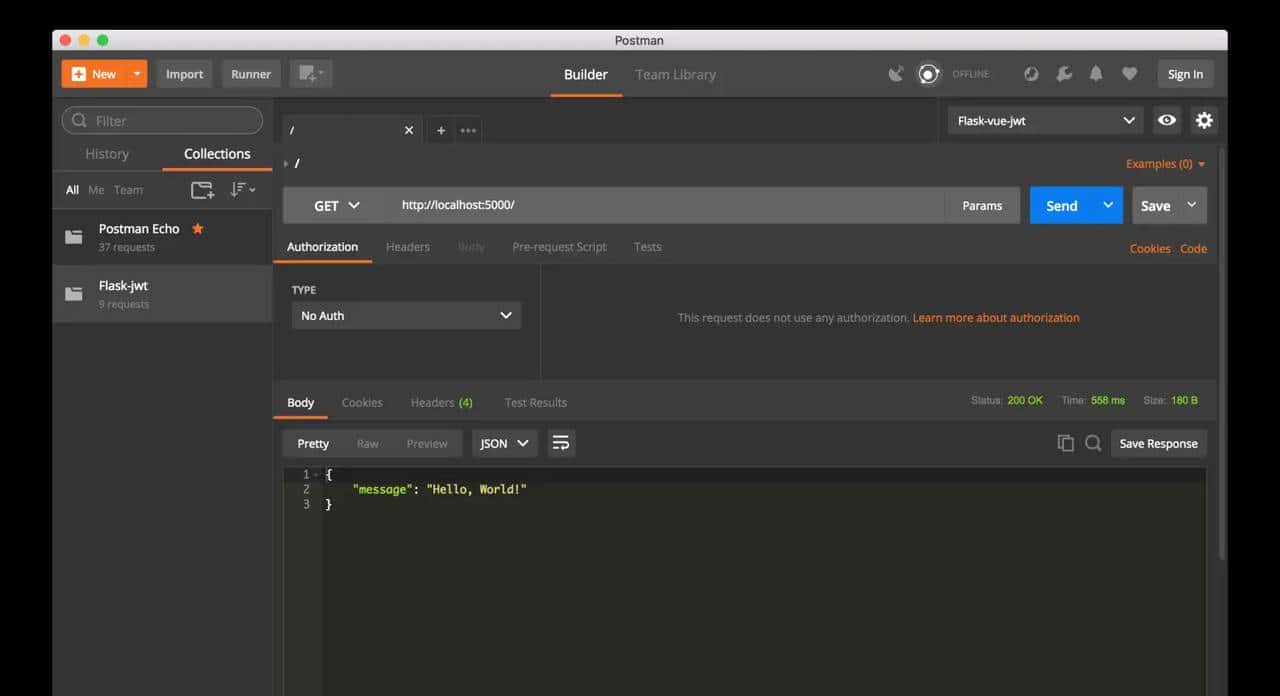Search the response with magnifier icon
Screen dimensions: 1280x696
coord(1093,443)
